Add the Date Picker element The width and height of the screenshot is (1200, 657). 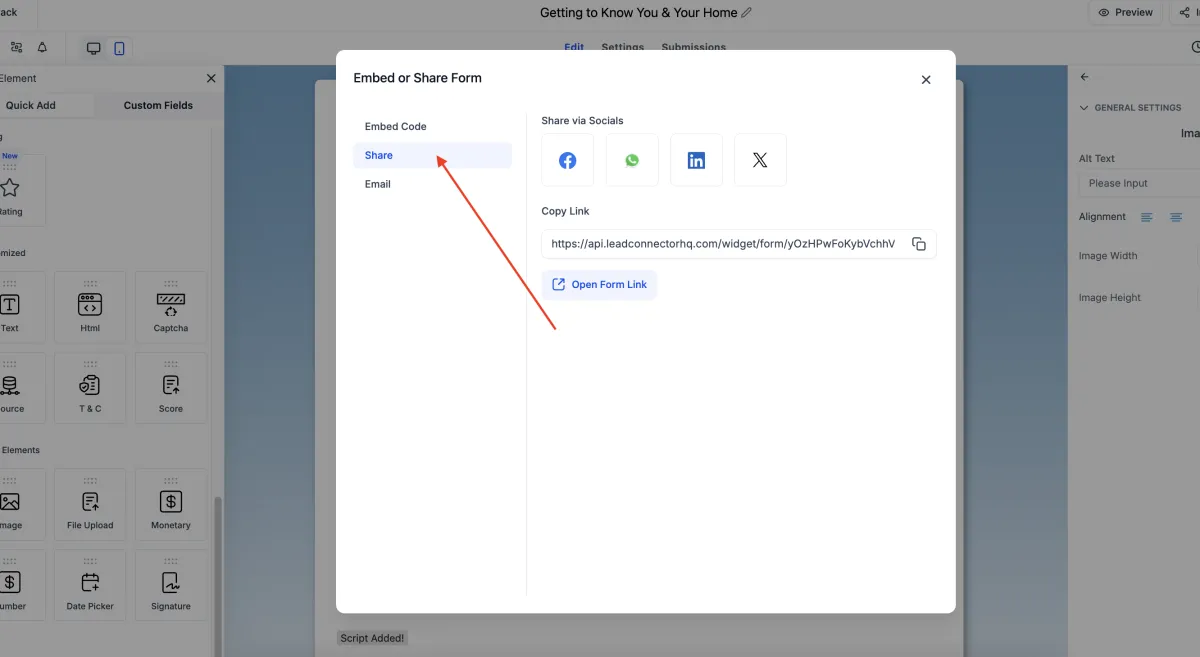[x=90, y=586]
